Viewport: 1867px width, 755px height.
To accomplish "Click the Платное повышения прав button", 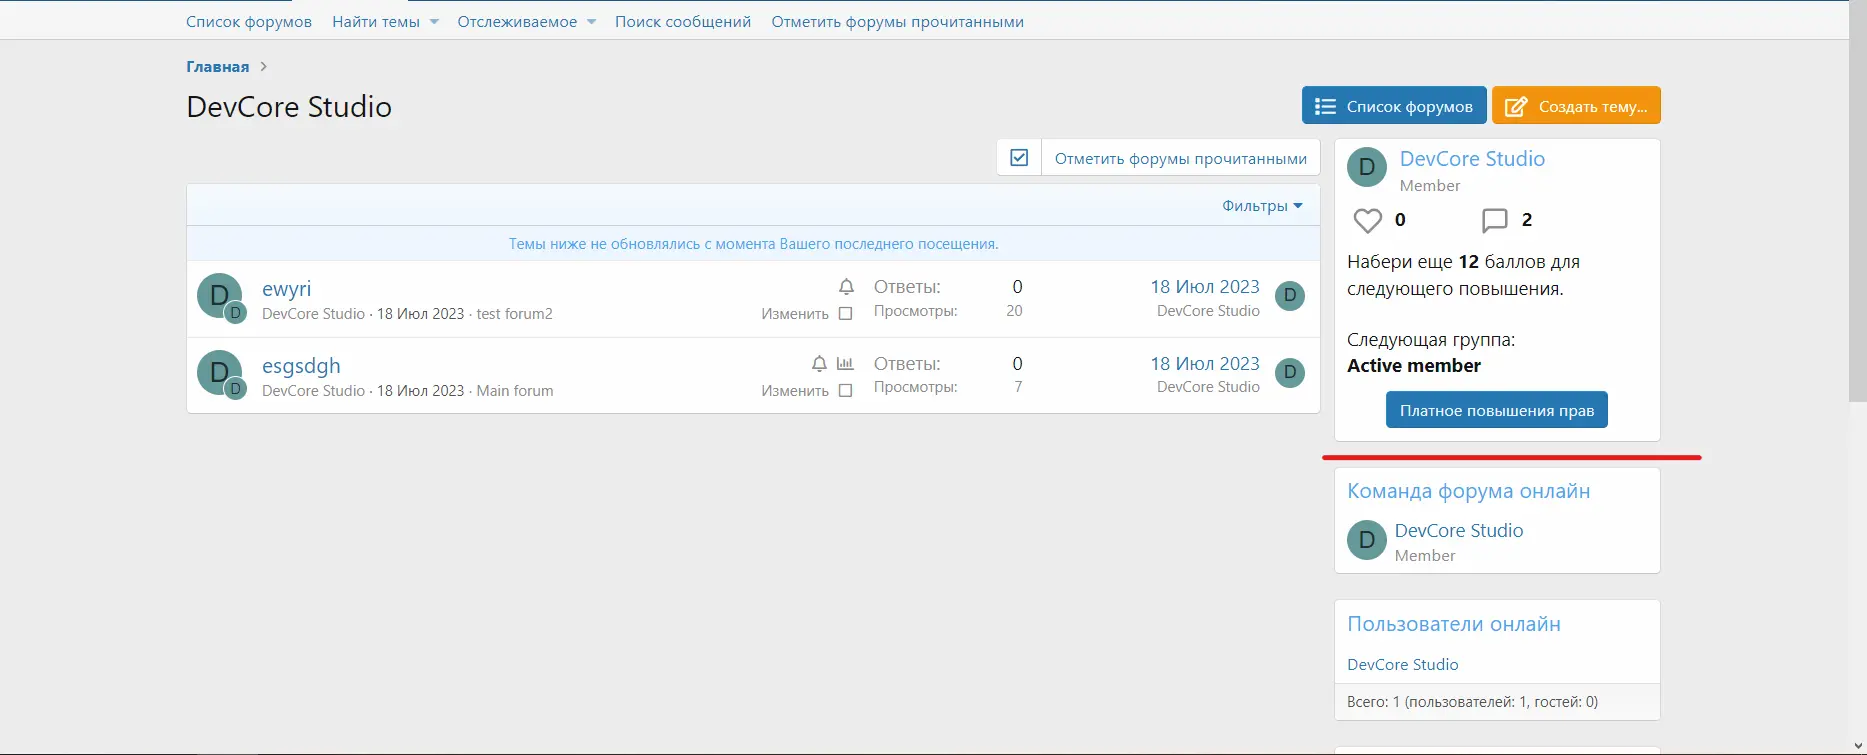I will click(x=1496, y=410).
